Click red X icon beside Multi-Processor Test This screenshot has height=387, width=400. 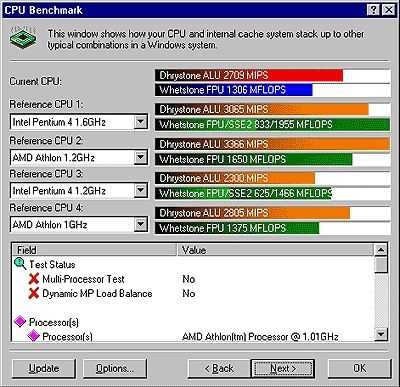(x=34, y=279)
